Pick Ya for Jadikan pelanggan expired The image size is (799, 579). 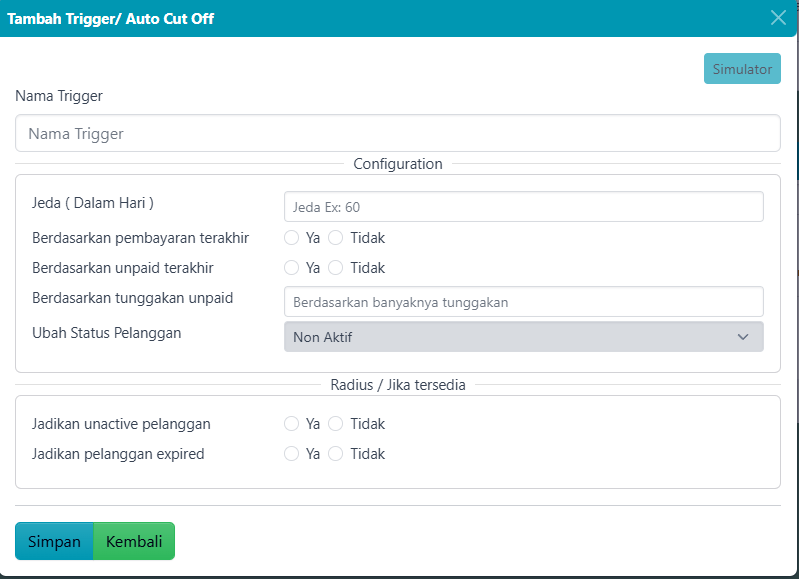click(x=292, y=454)
